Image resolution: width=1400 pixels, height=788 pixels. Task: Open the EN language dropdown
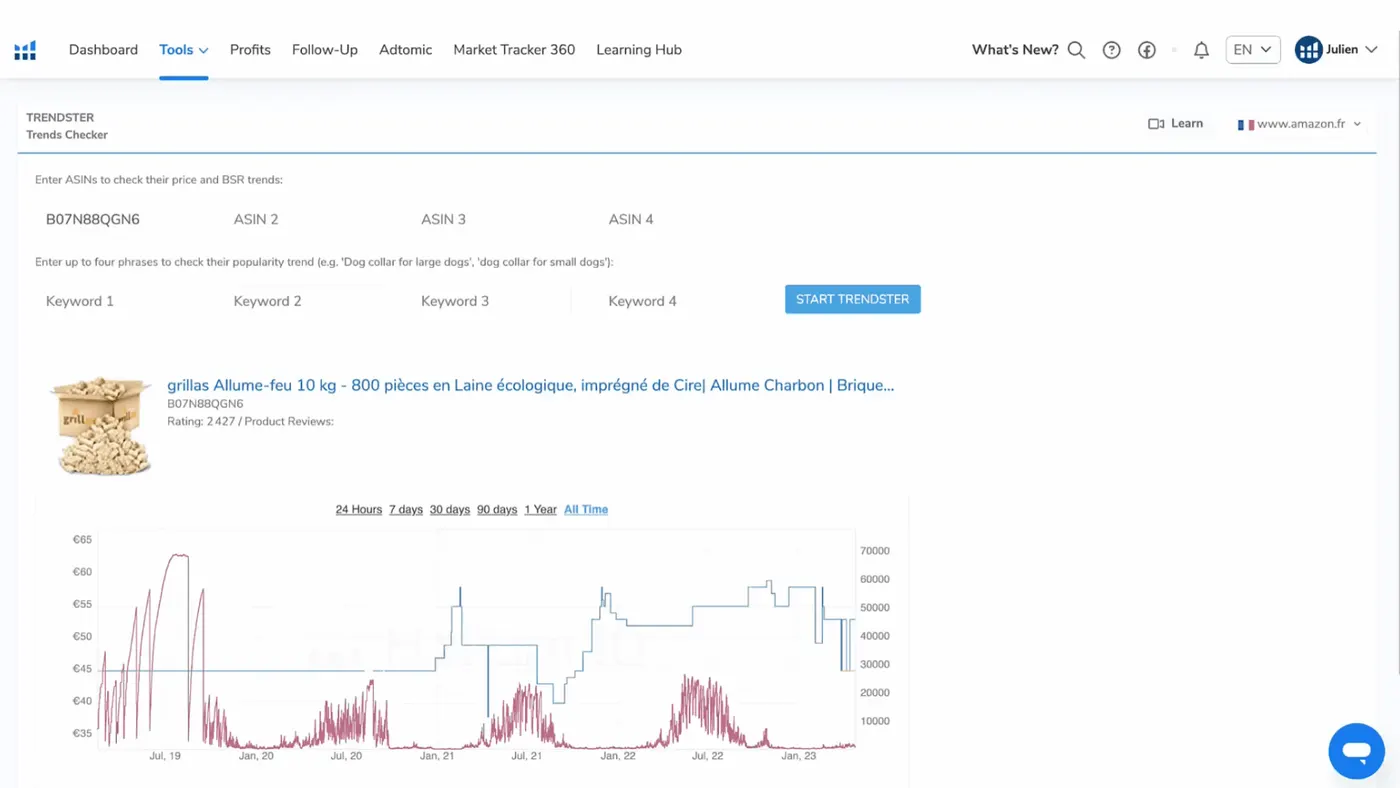(x=1253, y=50)
